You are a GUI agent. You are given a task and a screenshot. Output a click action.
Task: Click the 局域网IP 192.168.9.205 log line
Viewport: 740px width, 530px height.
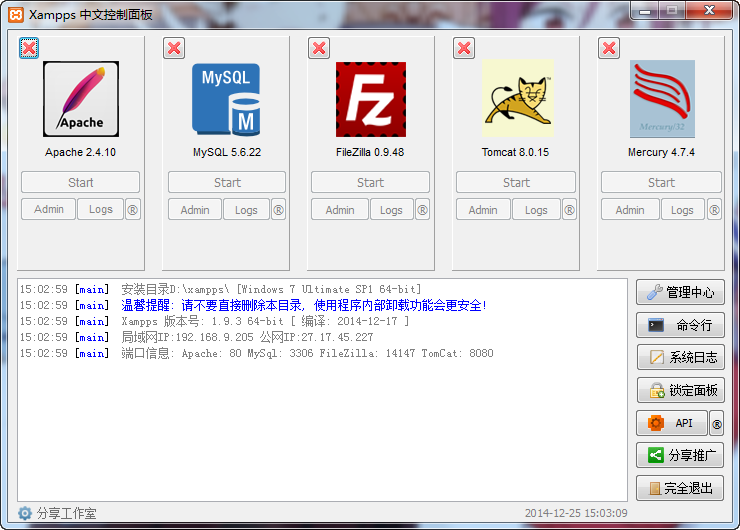247,337
